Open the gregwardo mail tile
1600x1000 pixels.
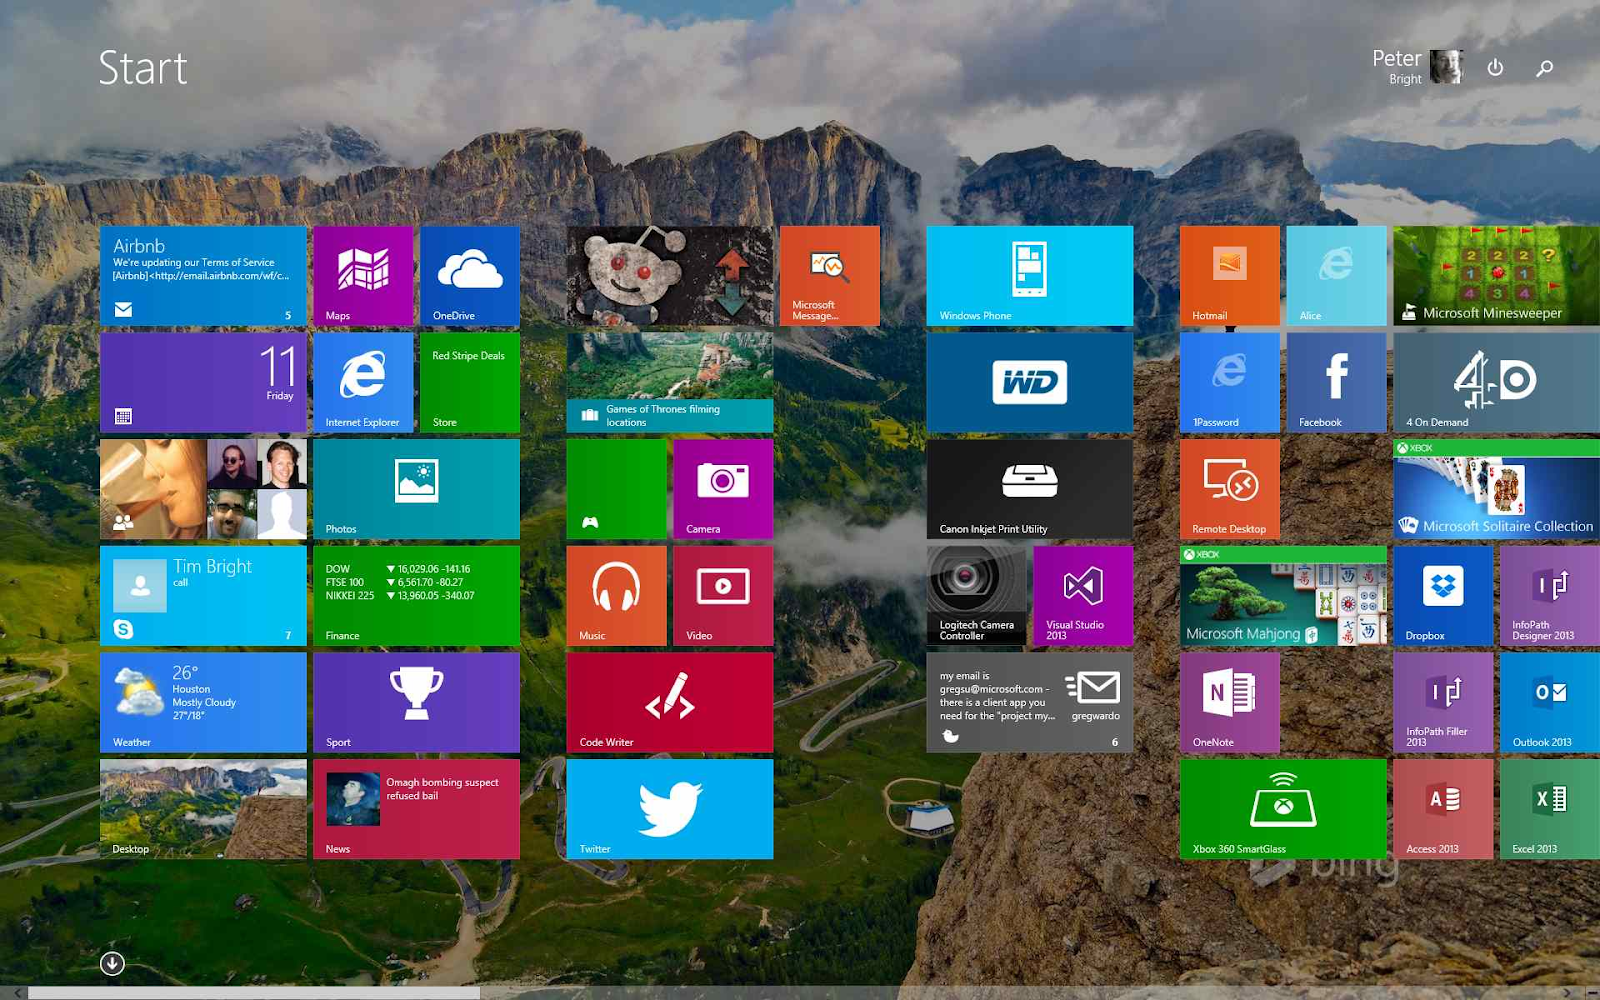click(x=1030, y=702)
